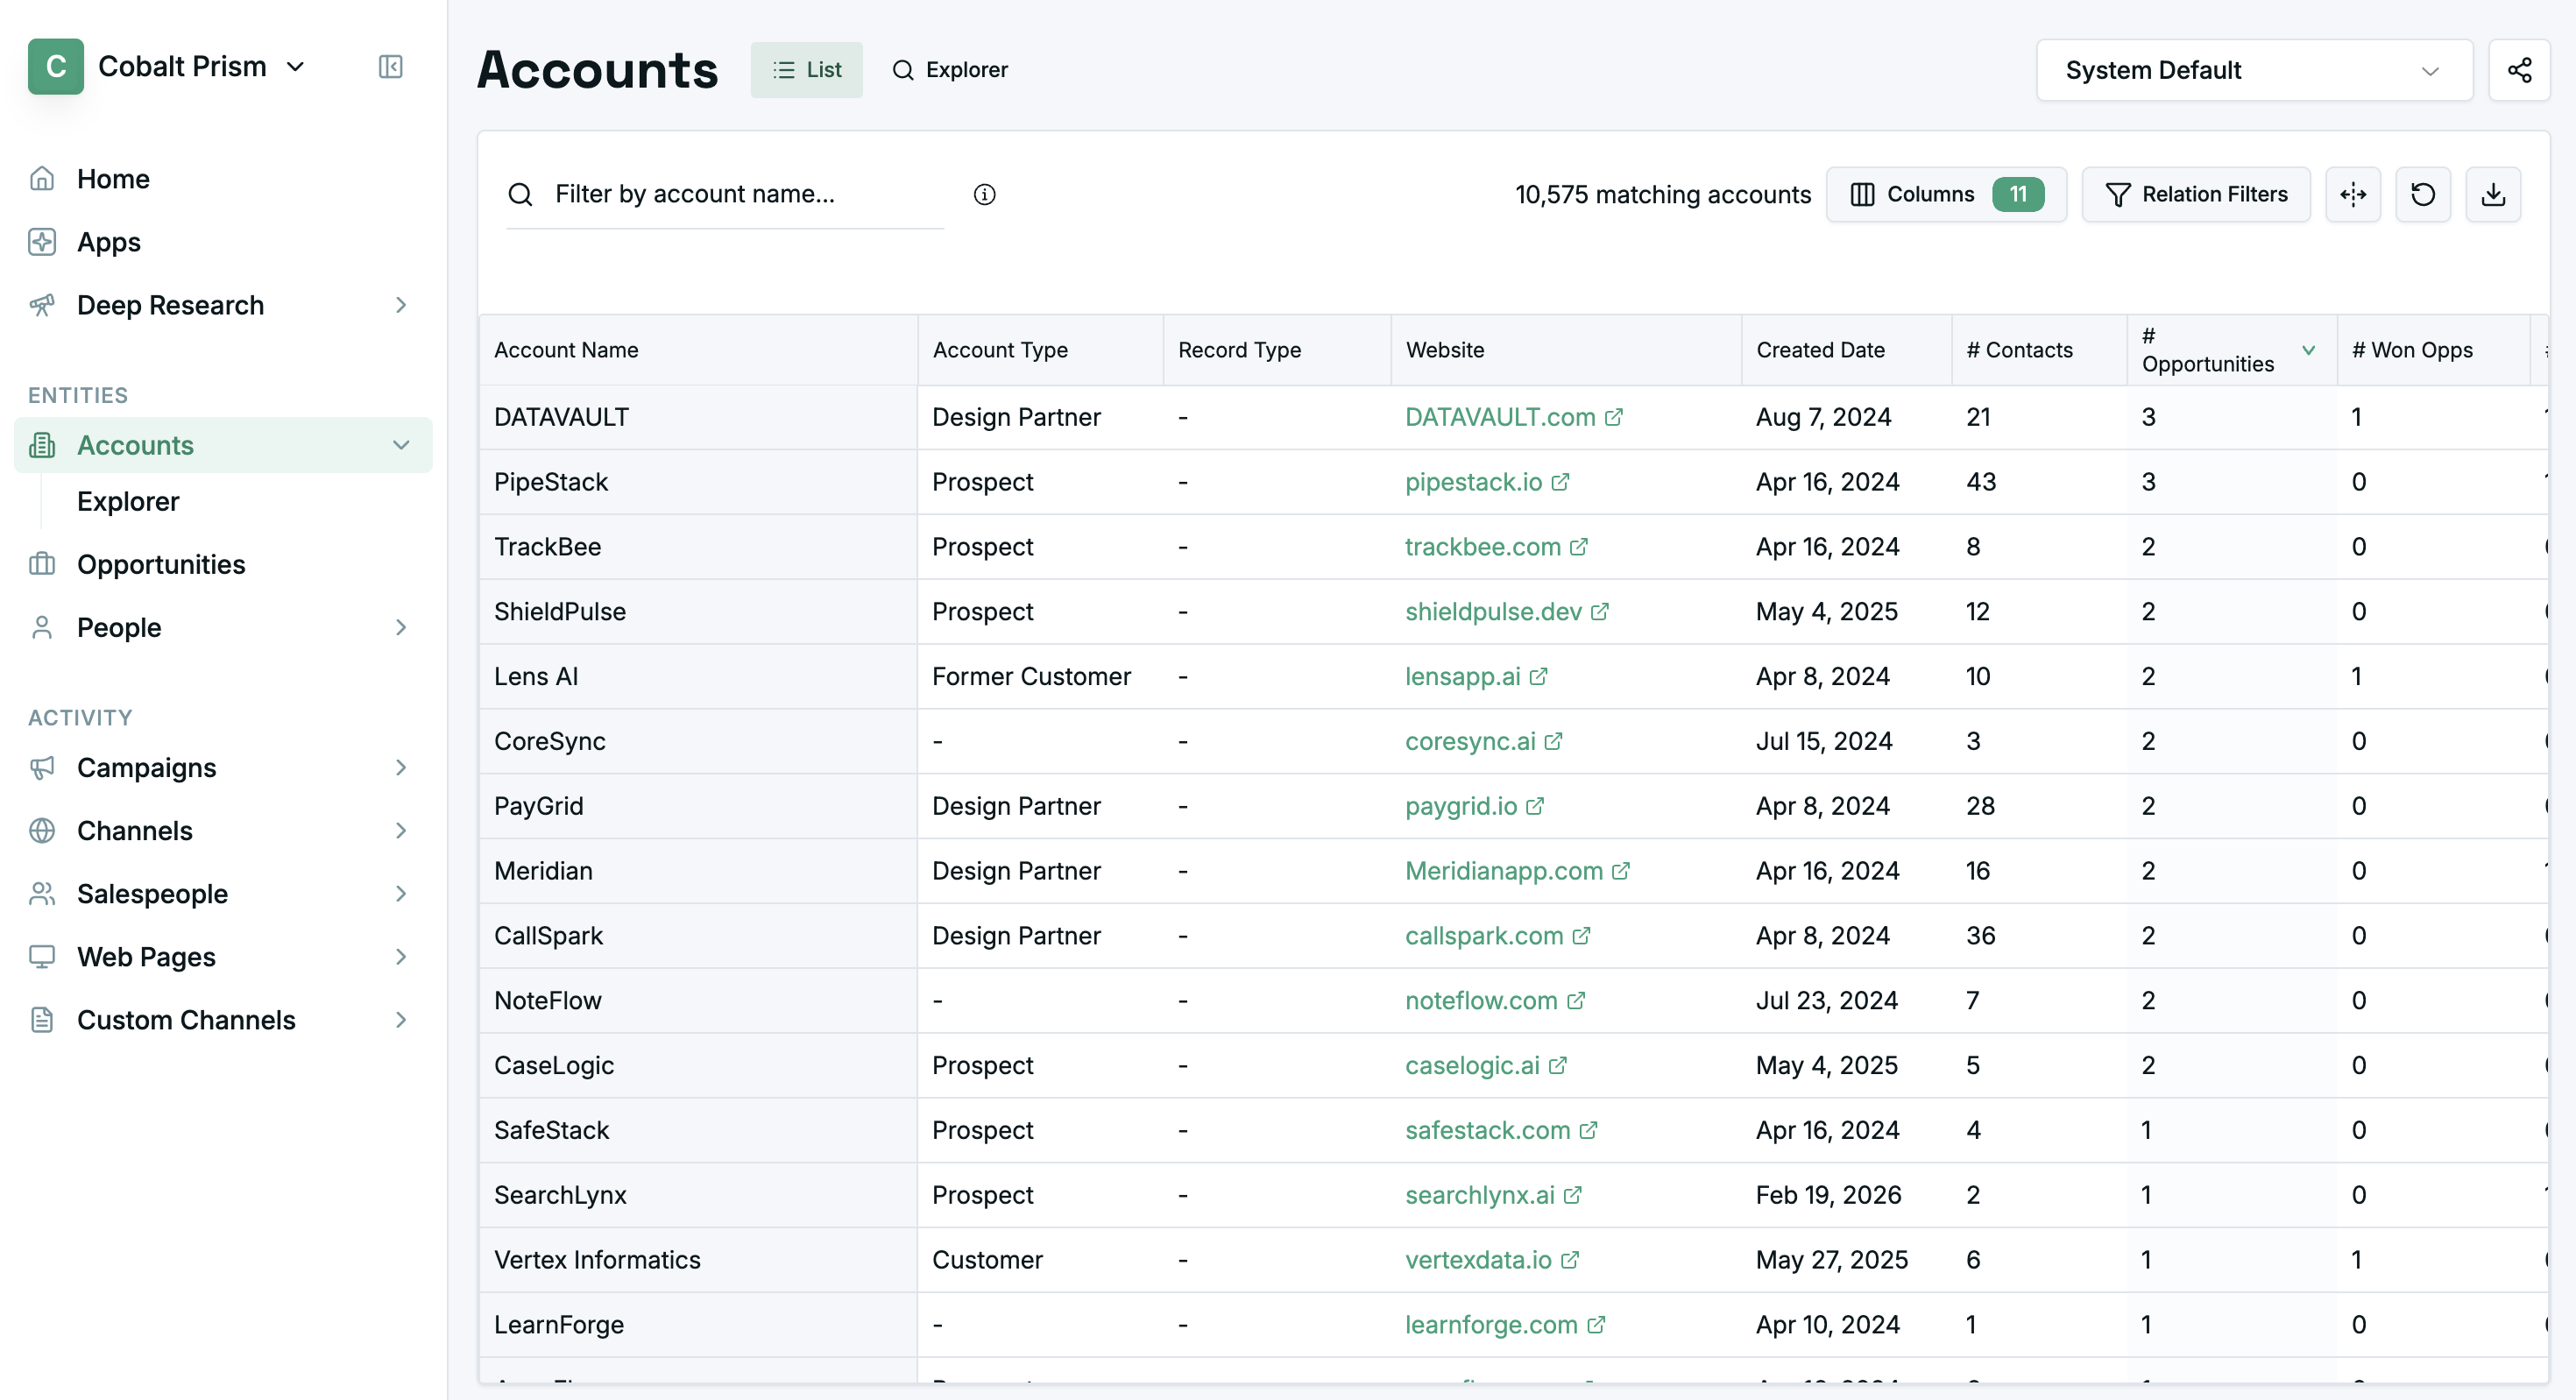Click the Cobalt Prism logo icon
This screenshot has height=1400, width=2576.
(x=56, y=67)
